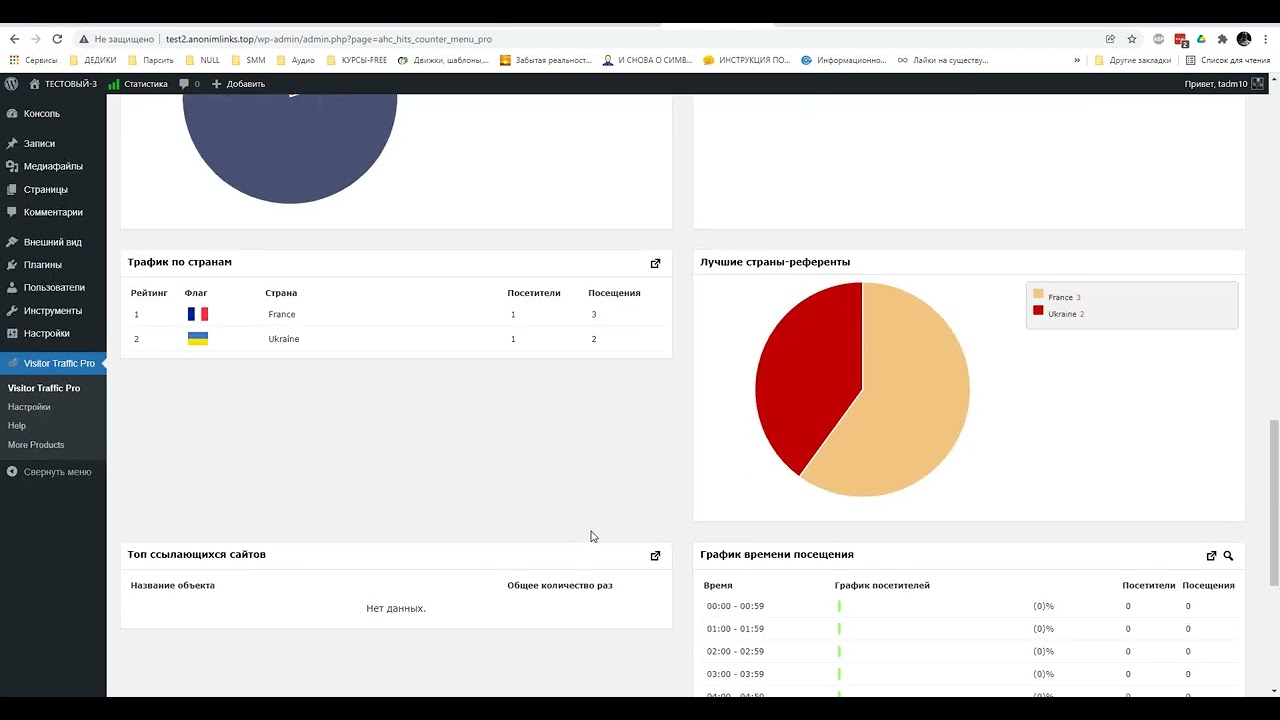This screenshot has width=1280, height=720.
Task: Open Статистика in the admin bar
Action: click(x=138, y=84)
